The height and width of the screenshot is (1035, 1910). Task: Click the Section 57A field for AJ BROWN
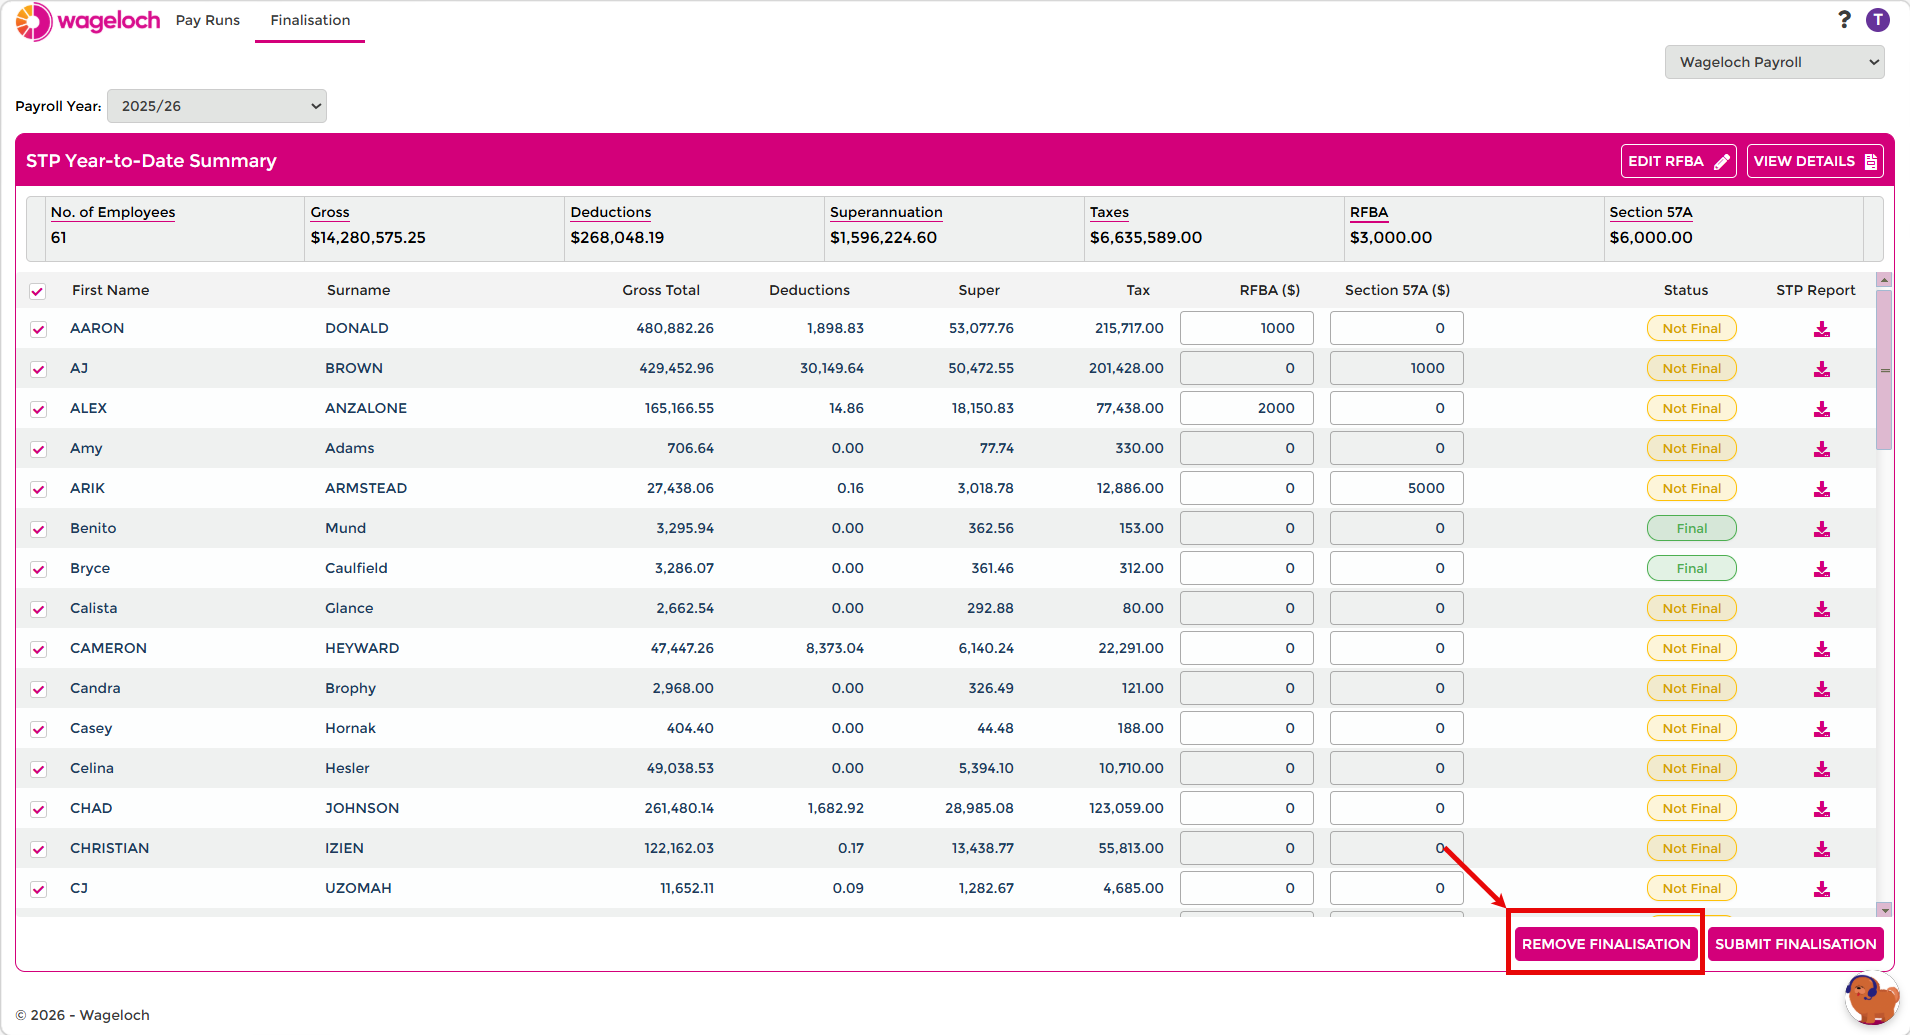click(1397, 368)
